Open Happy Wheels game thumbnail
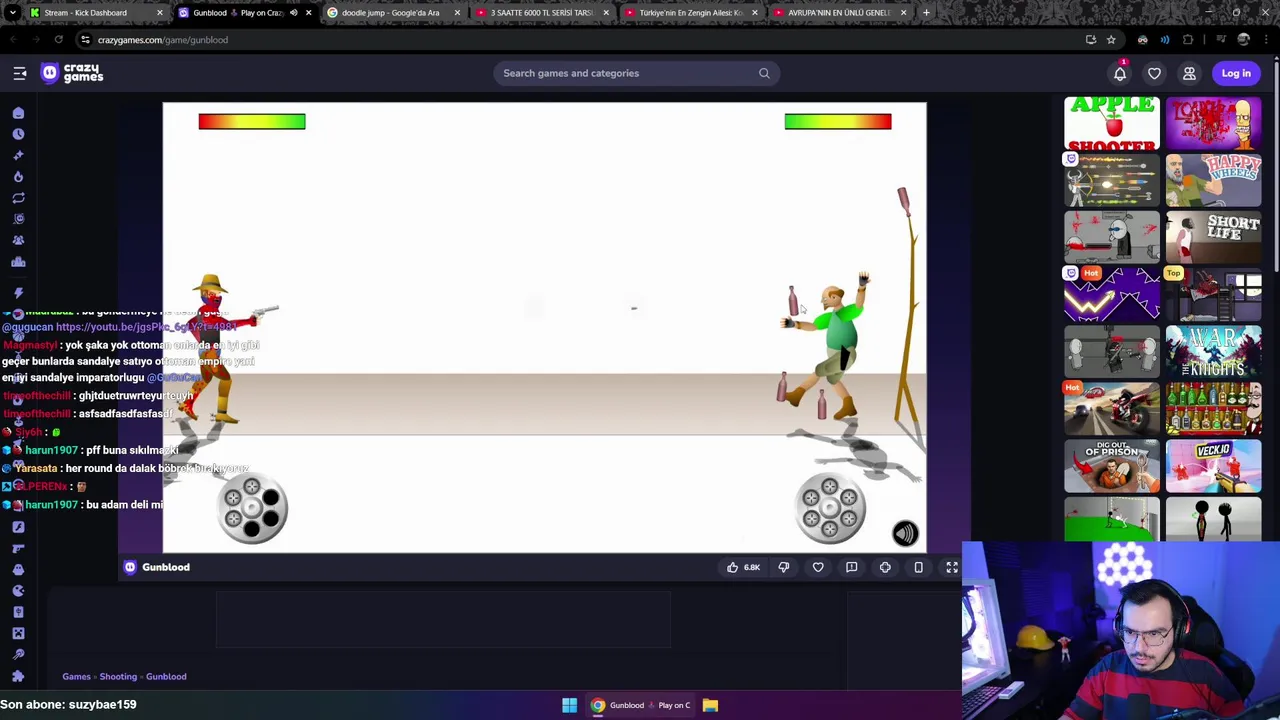The height and width of the screenshot is (720, 1280). [1213, 180]
